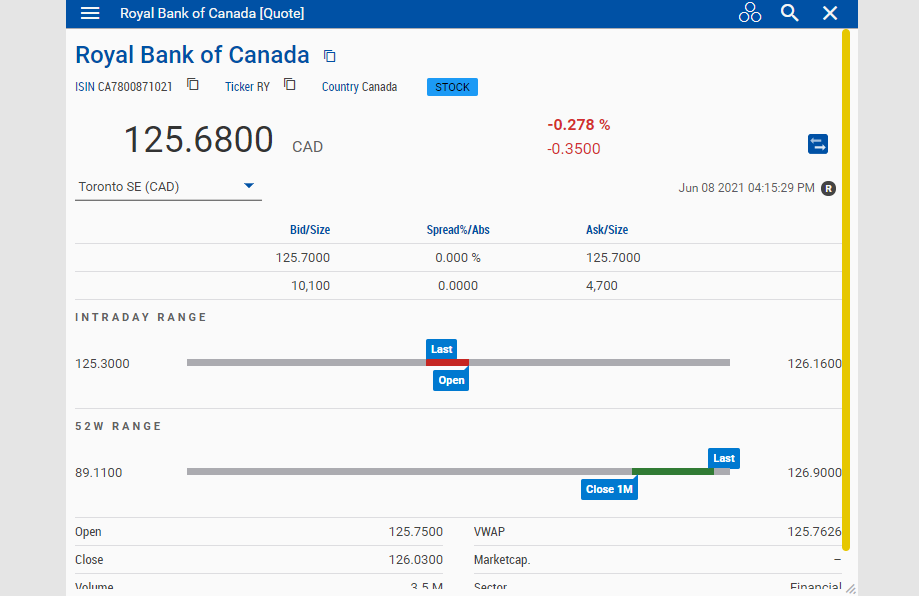Click the resize grip at window corner
This screenshot has height=596, width=919.
click(851, 589)
